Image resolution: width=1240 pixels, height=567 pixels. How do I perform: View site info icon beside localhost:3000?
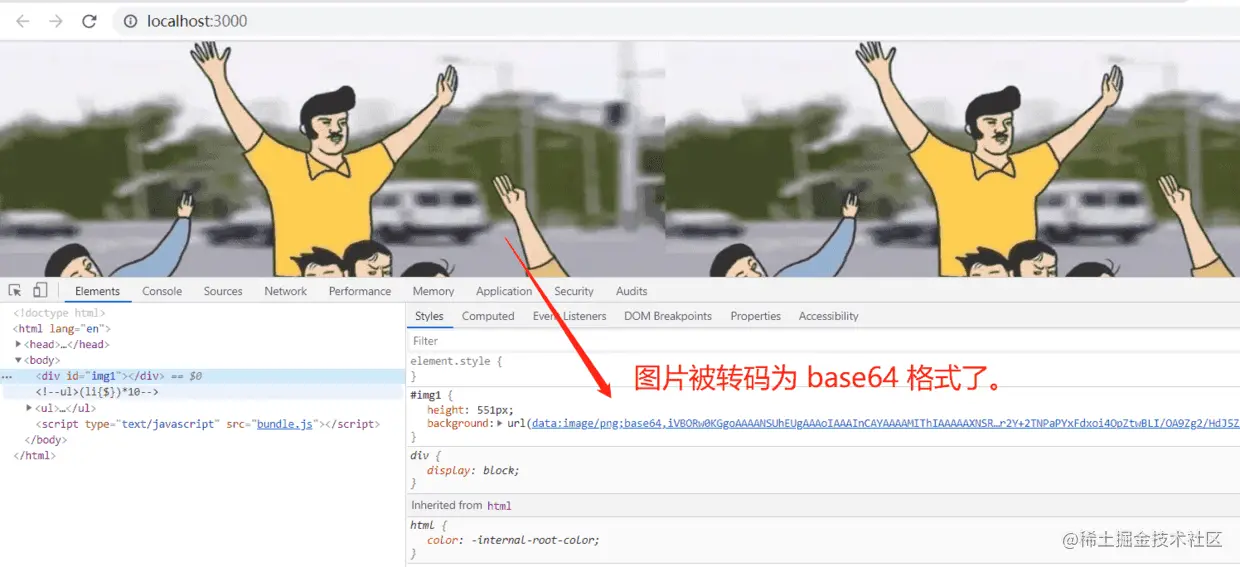[x=130, y=21]
